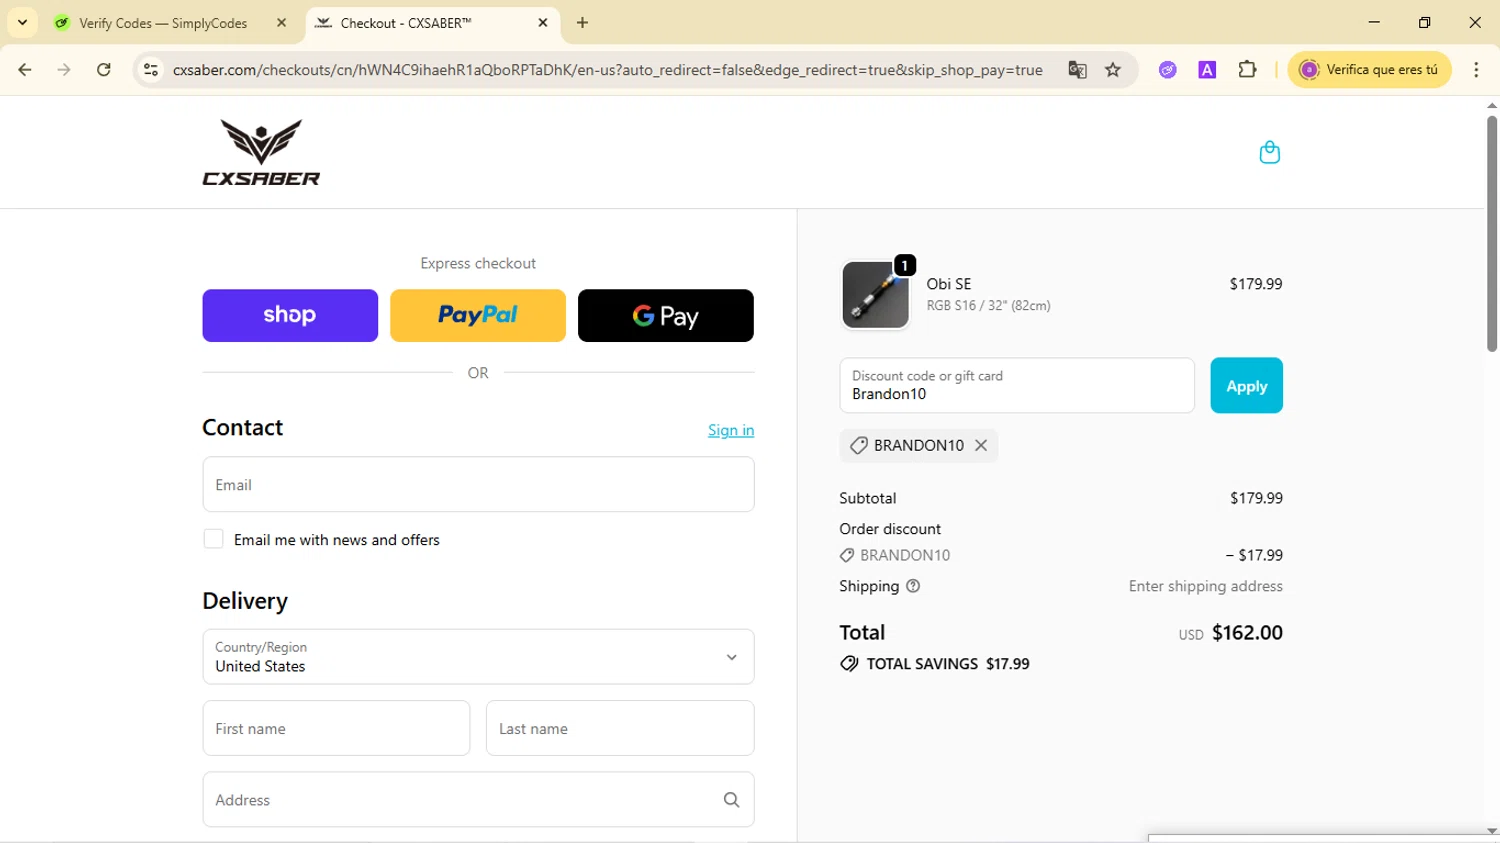The width and height of the screenshot is (1500, 843).
Task: Click the First name field
Action: [336, 728]
